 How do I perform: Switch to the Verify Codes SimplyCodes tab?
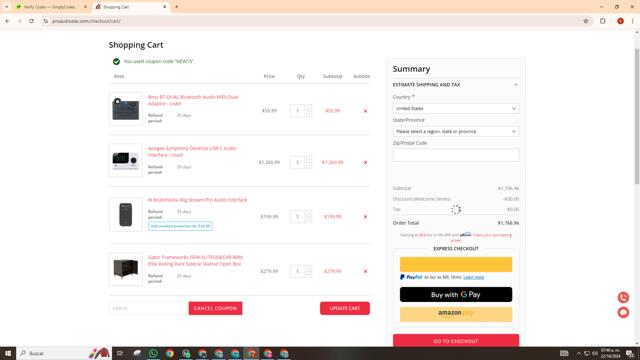[49, 7]
